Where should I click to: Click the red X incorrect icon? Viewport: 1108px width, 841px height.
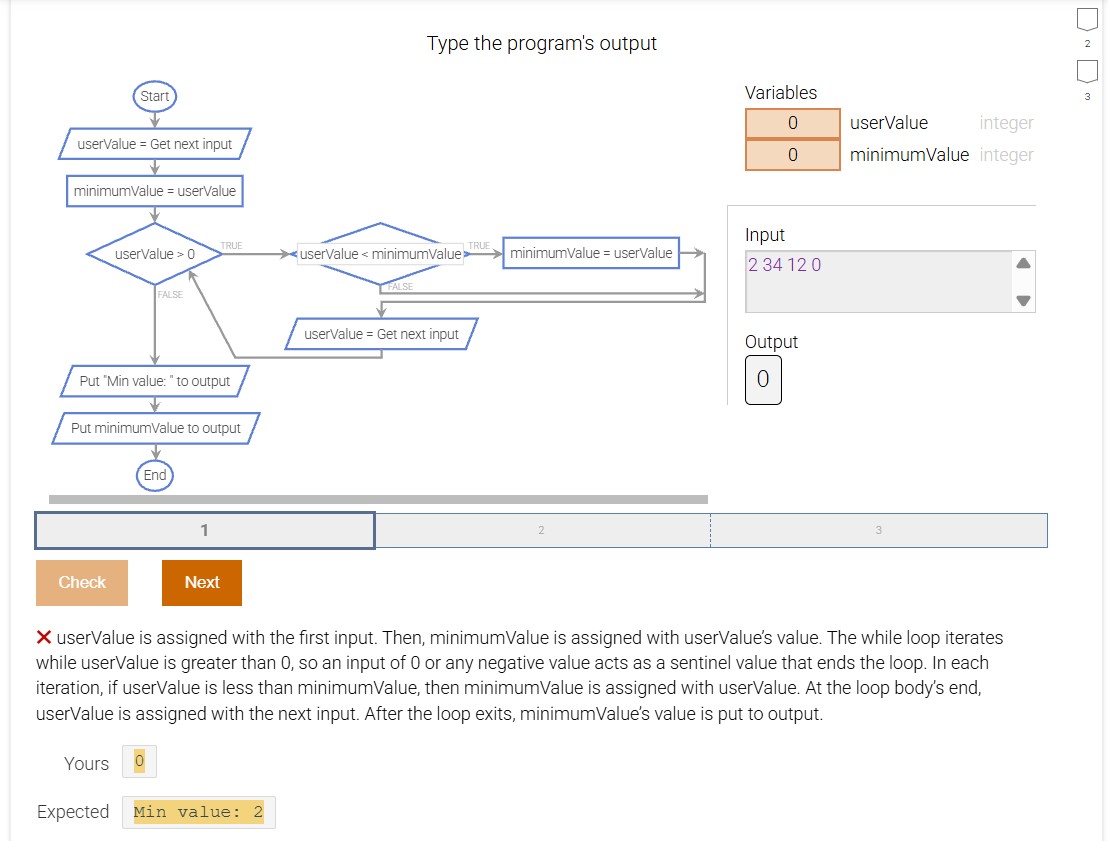click(x=44, y=637)
